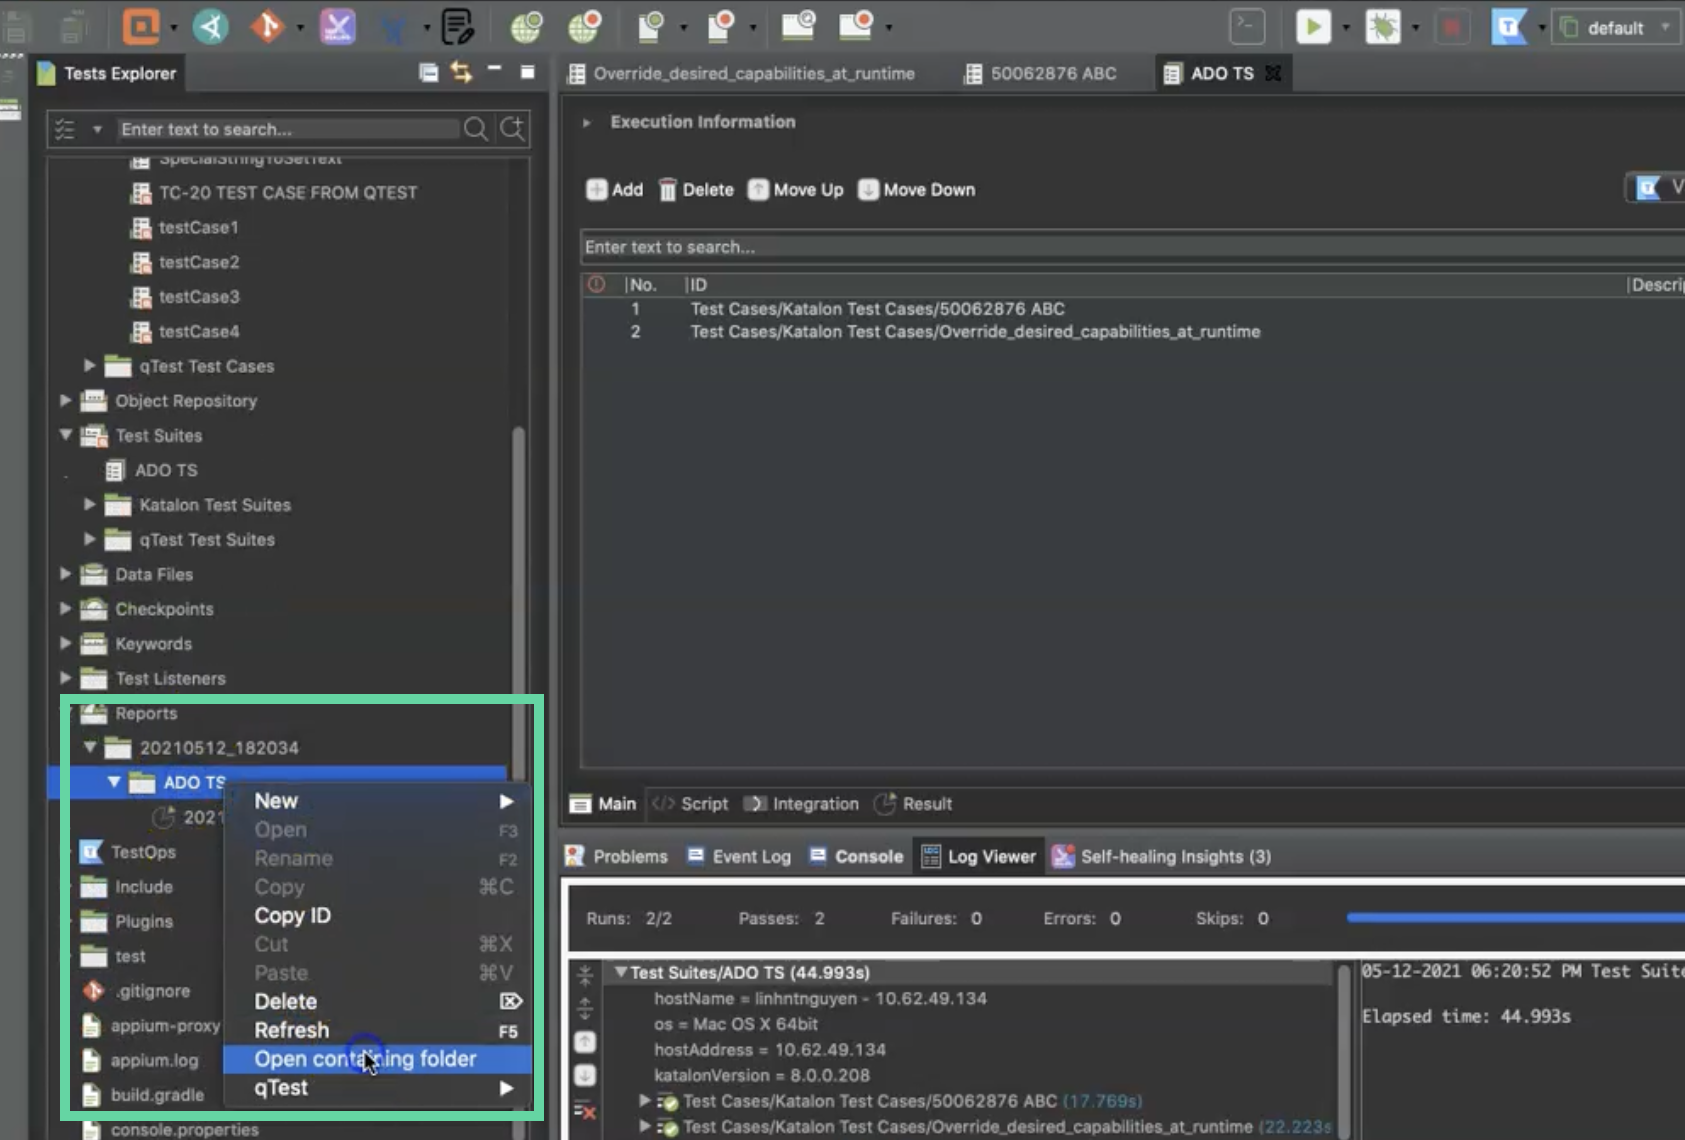The width and height of the screenshot is (1685, 1140).
Task: Choose Open containing folder from context menu
Action: pos(365,1059)
